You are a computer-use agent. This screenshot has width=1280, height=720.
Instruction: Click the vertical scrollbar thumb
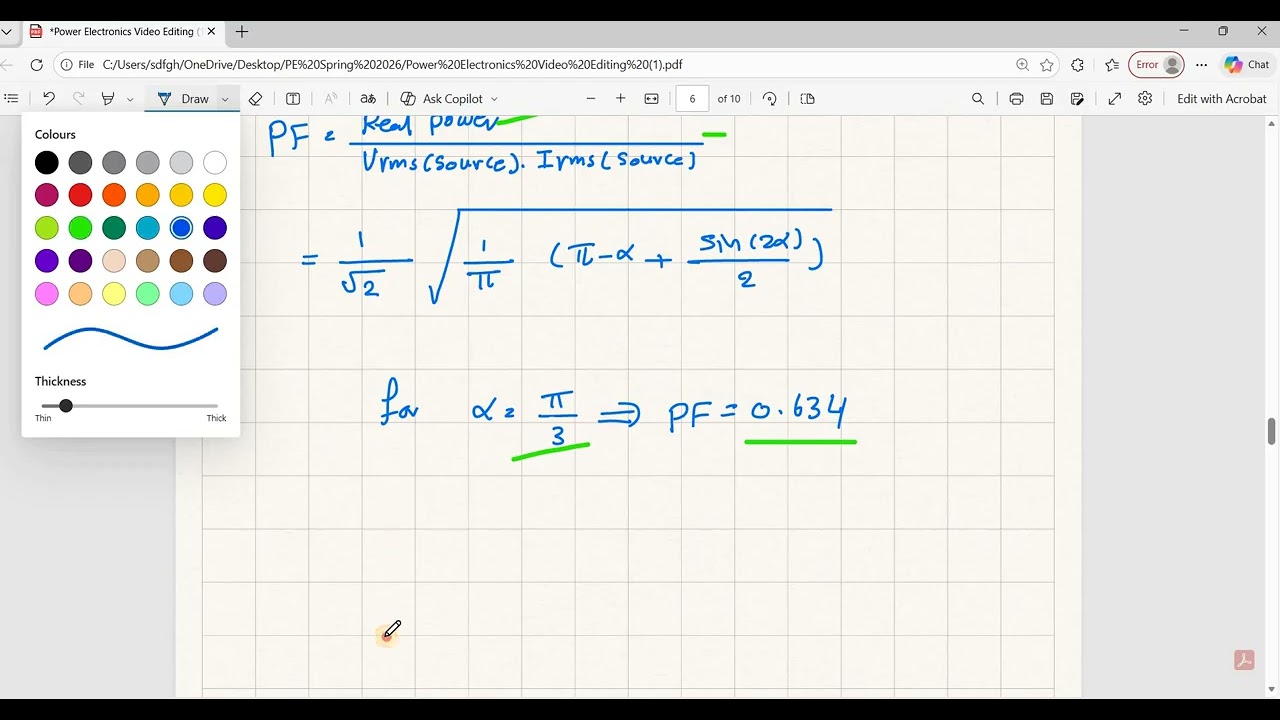[x=1271, y=432]
